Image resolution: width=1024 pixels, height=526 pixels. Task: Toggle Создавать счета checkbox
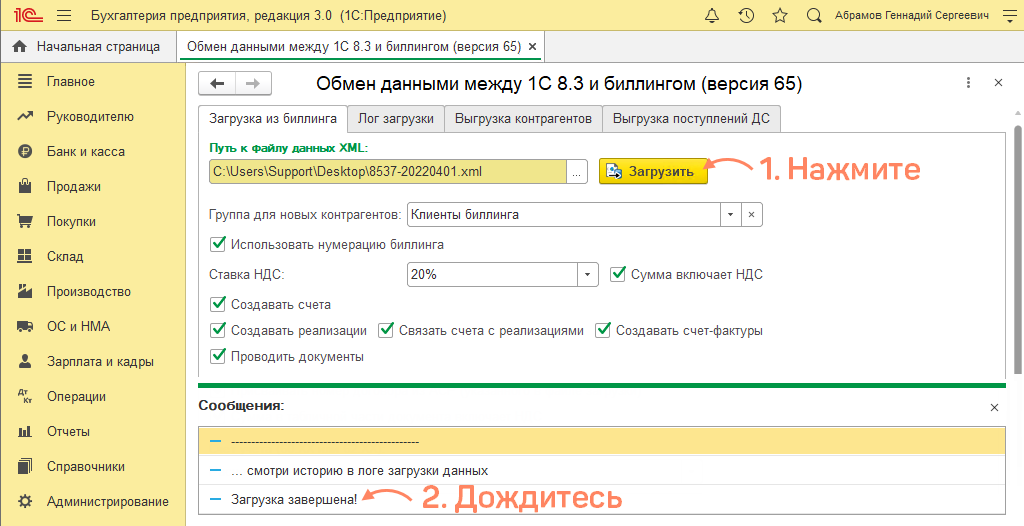click(217, 304)
